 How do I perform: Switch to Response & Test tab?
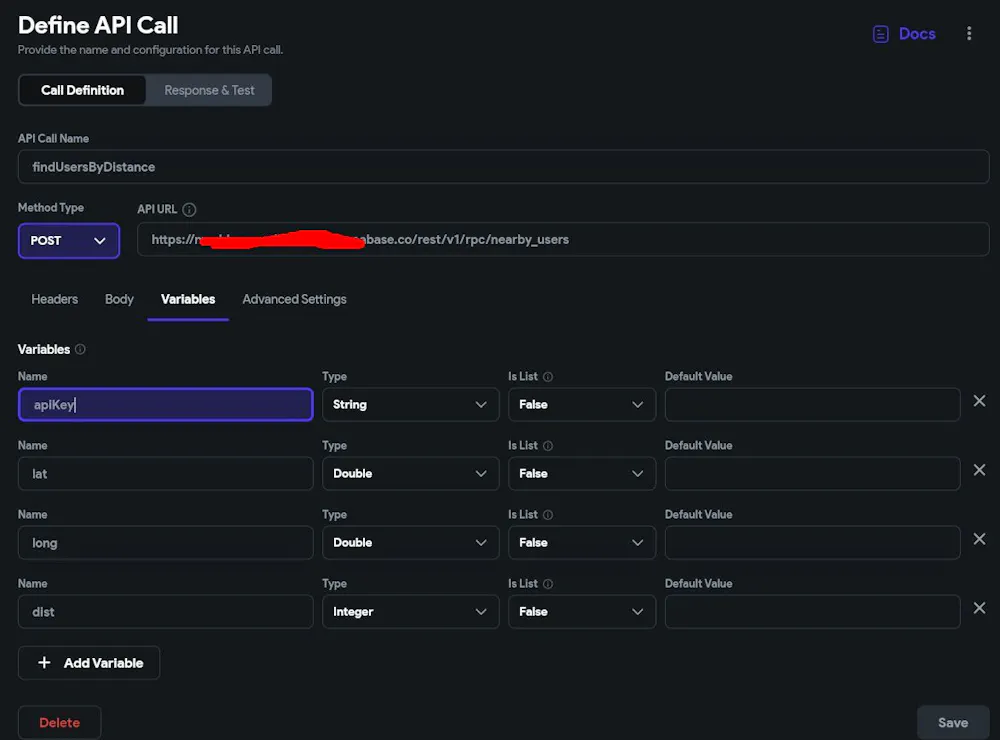(x=209, y=90)
